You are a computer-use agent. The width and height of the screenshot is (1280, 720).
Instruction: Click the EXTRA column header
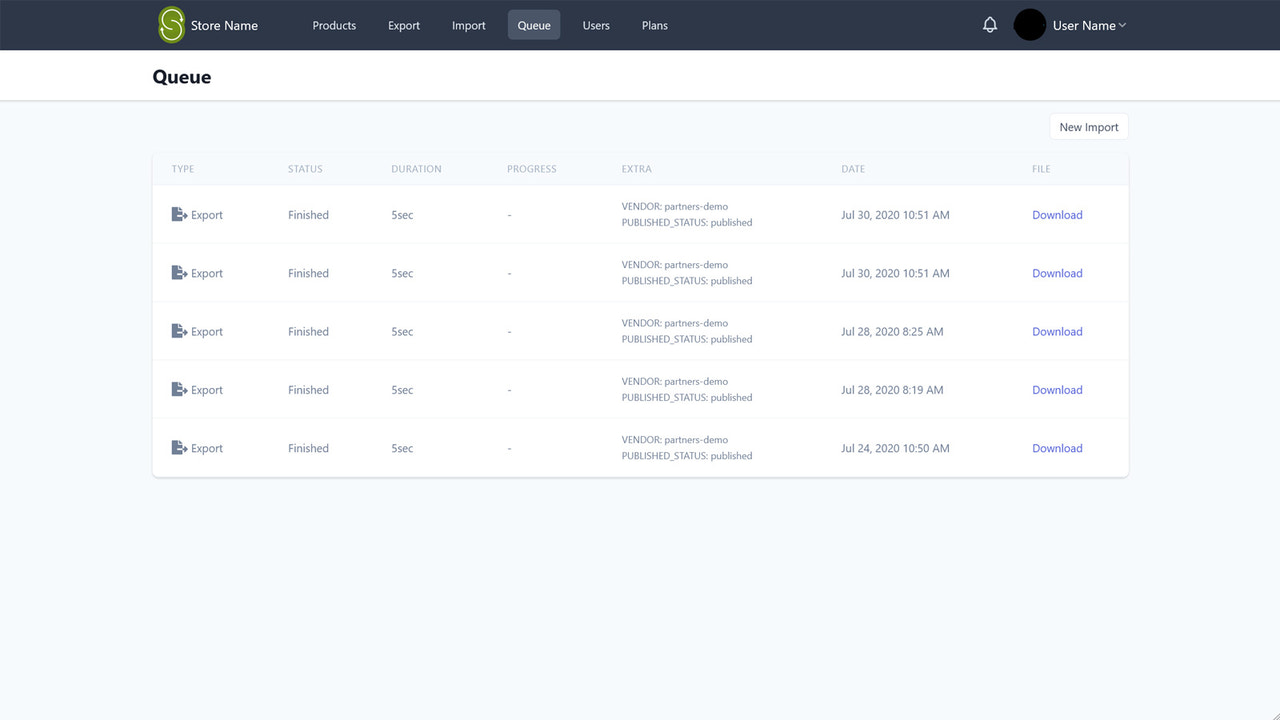[637, 169]
